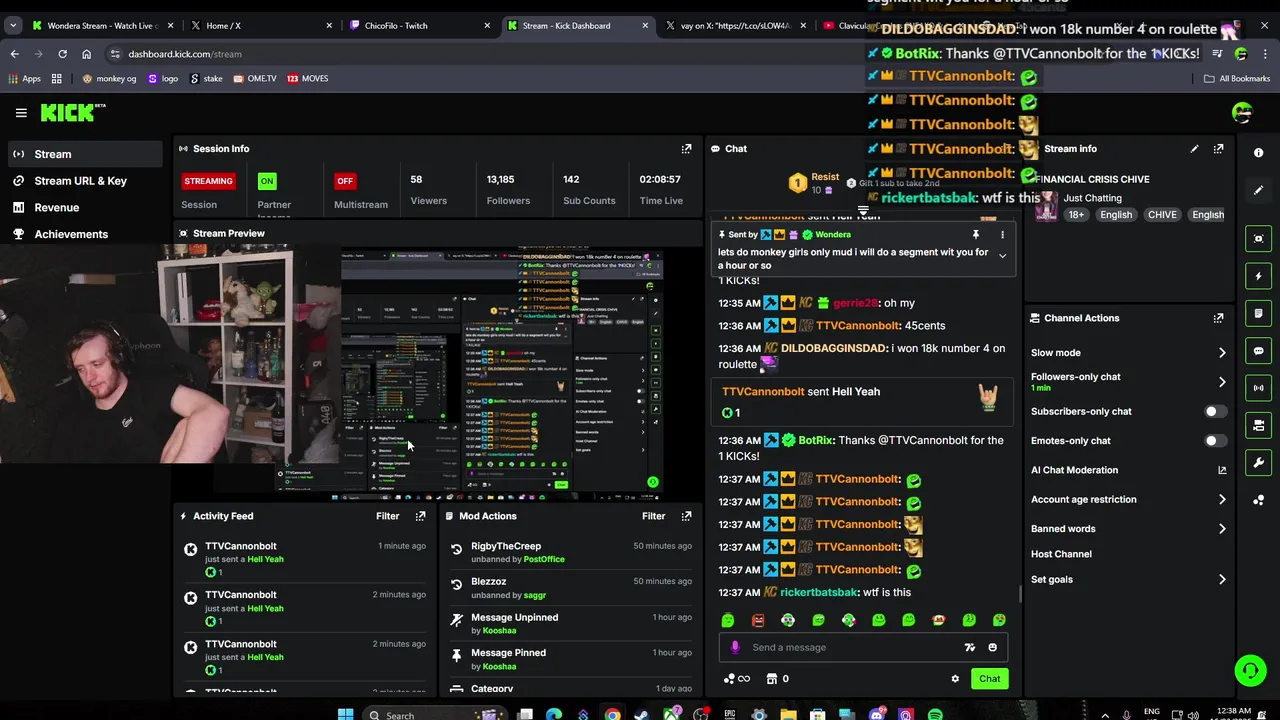Click the OME.TV bookmark
The height and width of the screenshot is (720, 1280).
coord(255,78)
